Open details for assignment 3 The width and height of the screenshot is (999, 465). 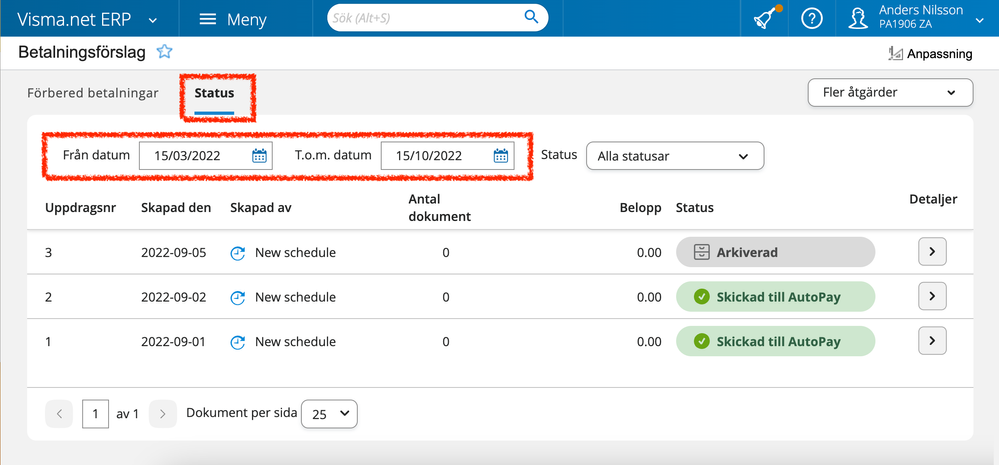(931, 252)
